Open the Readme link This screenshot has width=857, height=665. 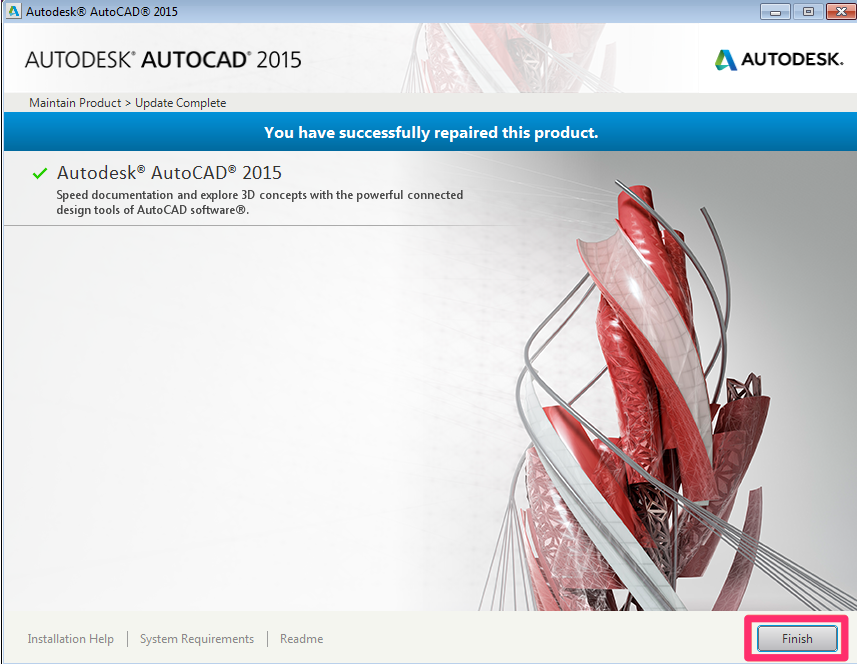tap(301, 639)
